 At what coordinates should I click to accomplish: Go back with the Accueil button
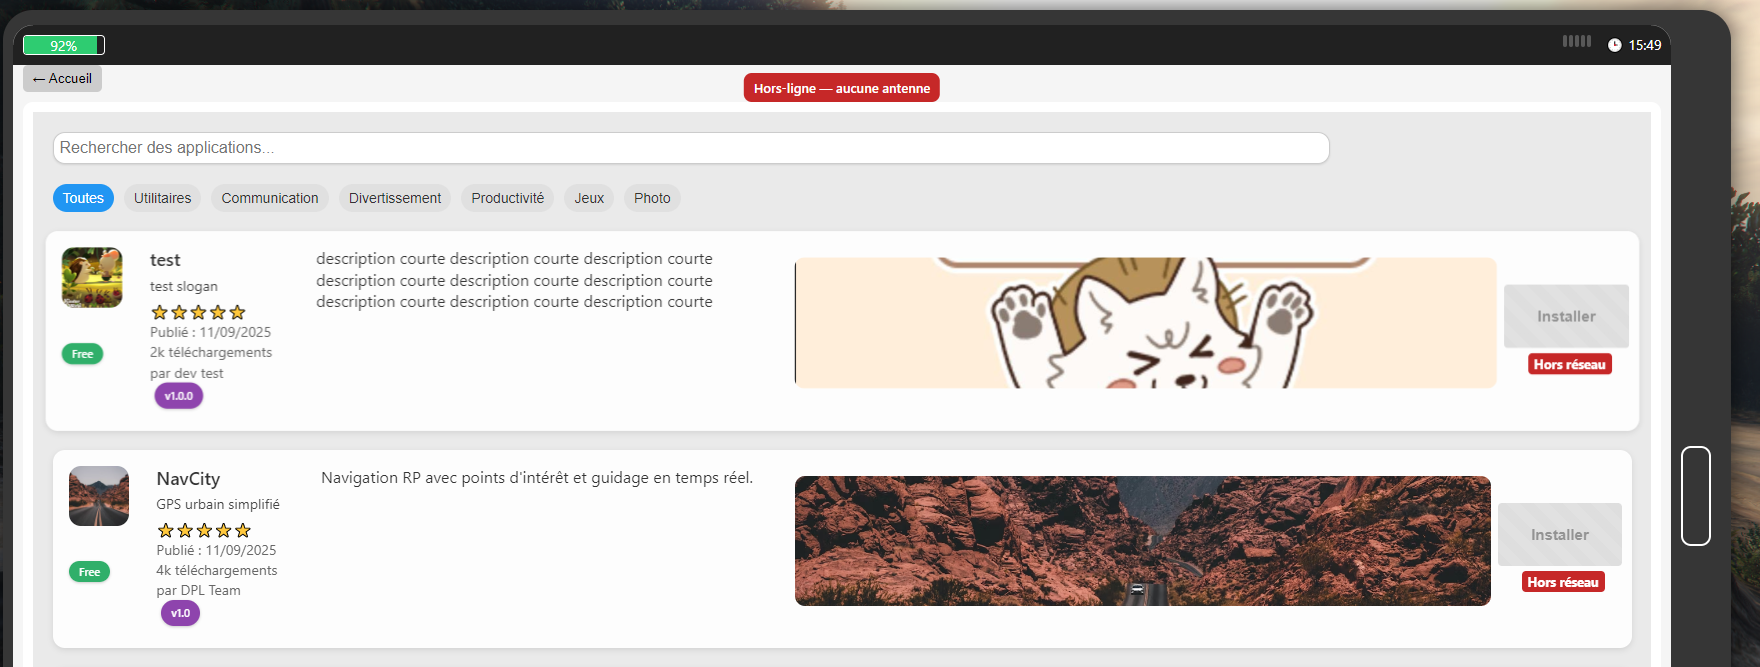click(62, 78)
